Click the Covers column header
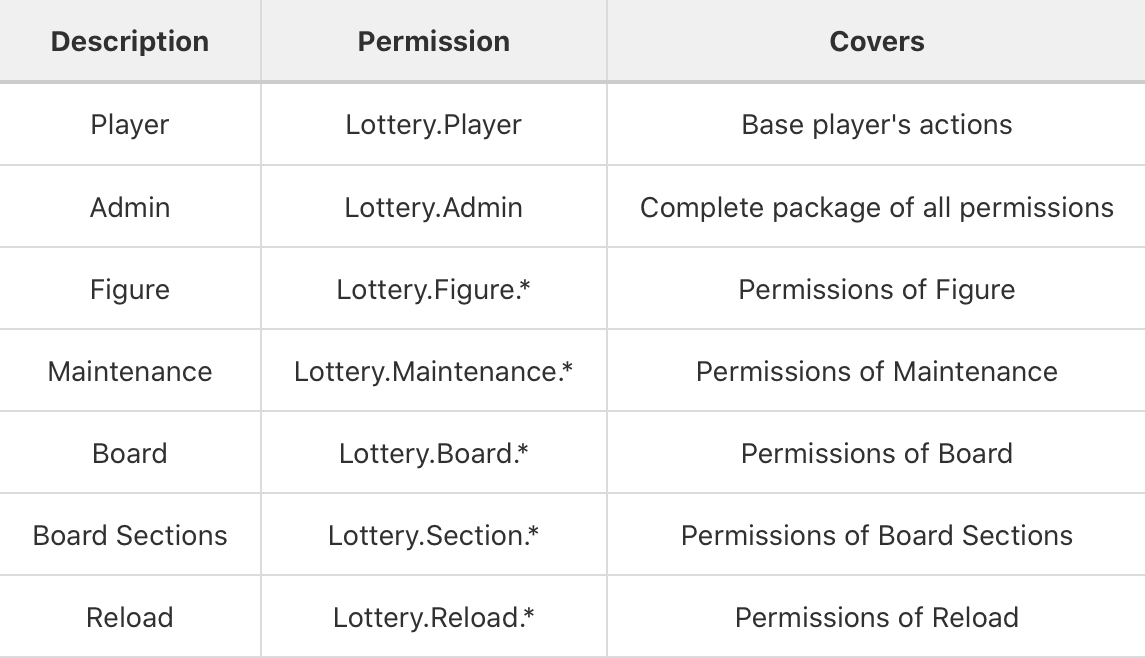The image size is (1145, 658). (x=876, y=41)
